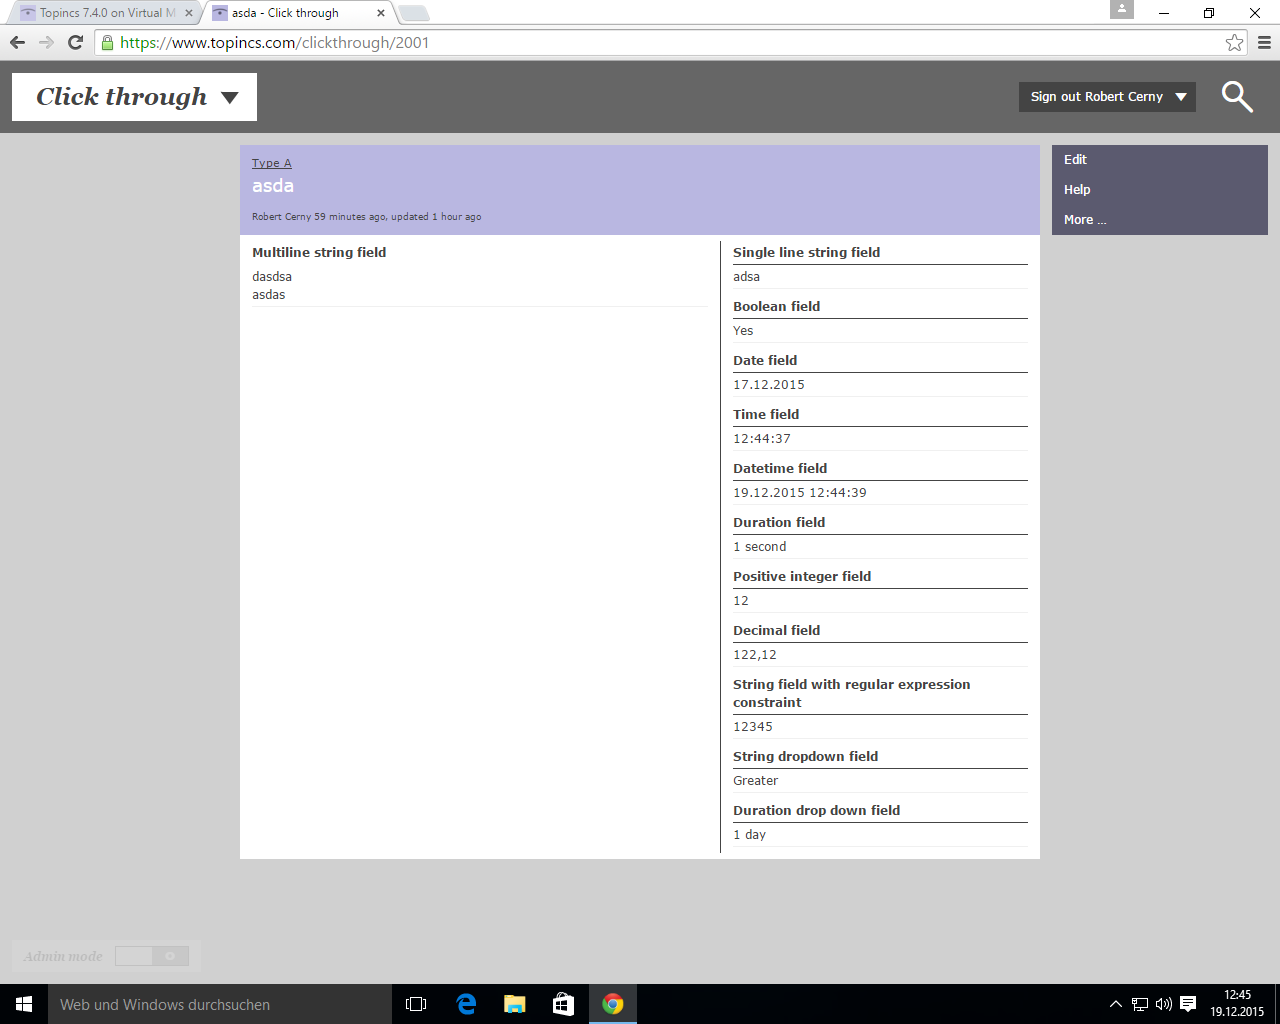Click the Windows search box
This screenshot has width=1280, height=1024.
tap(220, 1004)
